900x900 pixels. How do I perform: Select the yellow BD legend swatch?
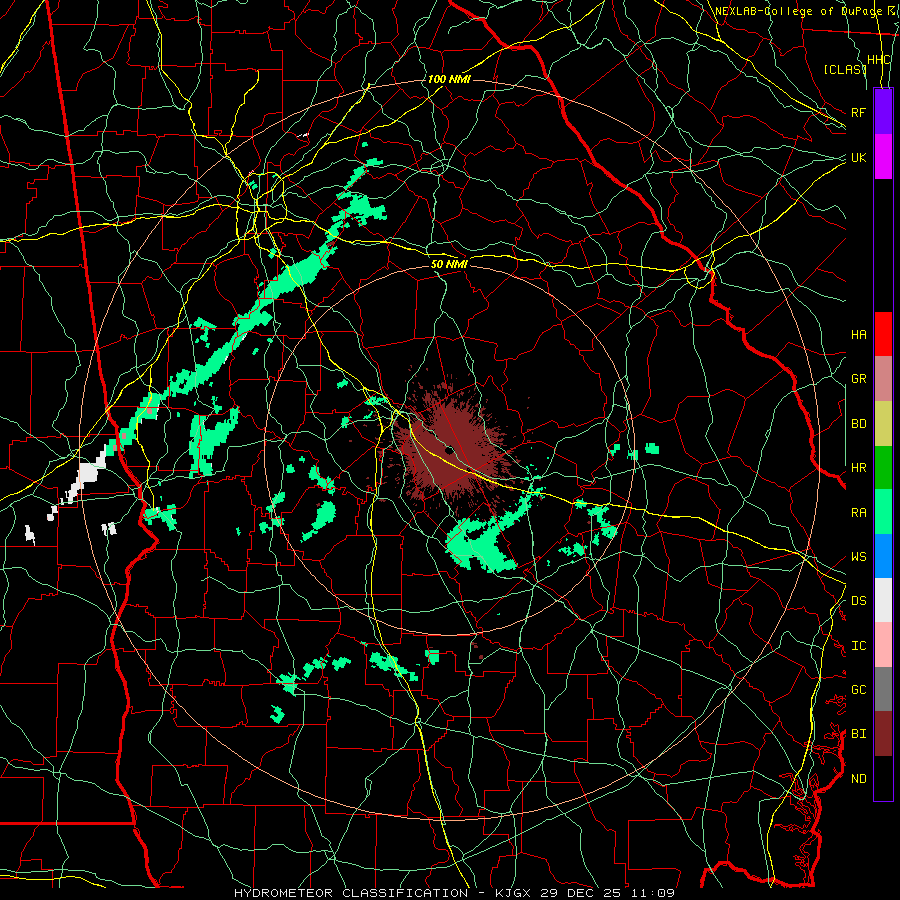[x=883, y=424]
